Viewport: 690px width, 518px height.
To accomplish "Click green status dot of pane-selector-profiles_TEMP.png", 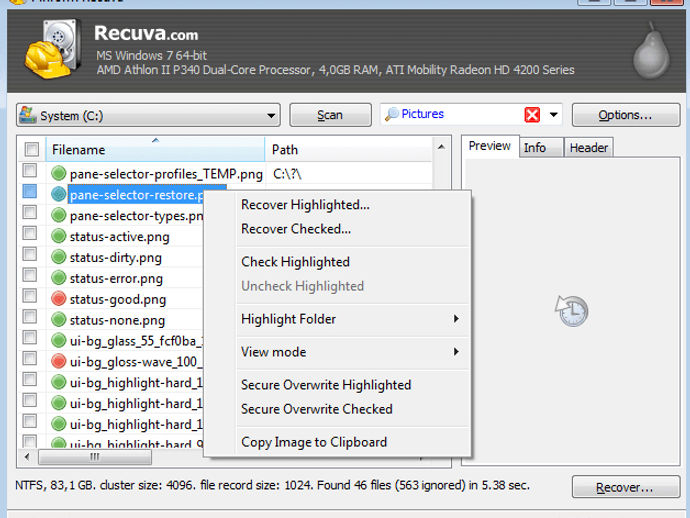I will click(x=59, y=173).
